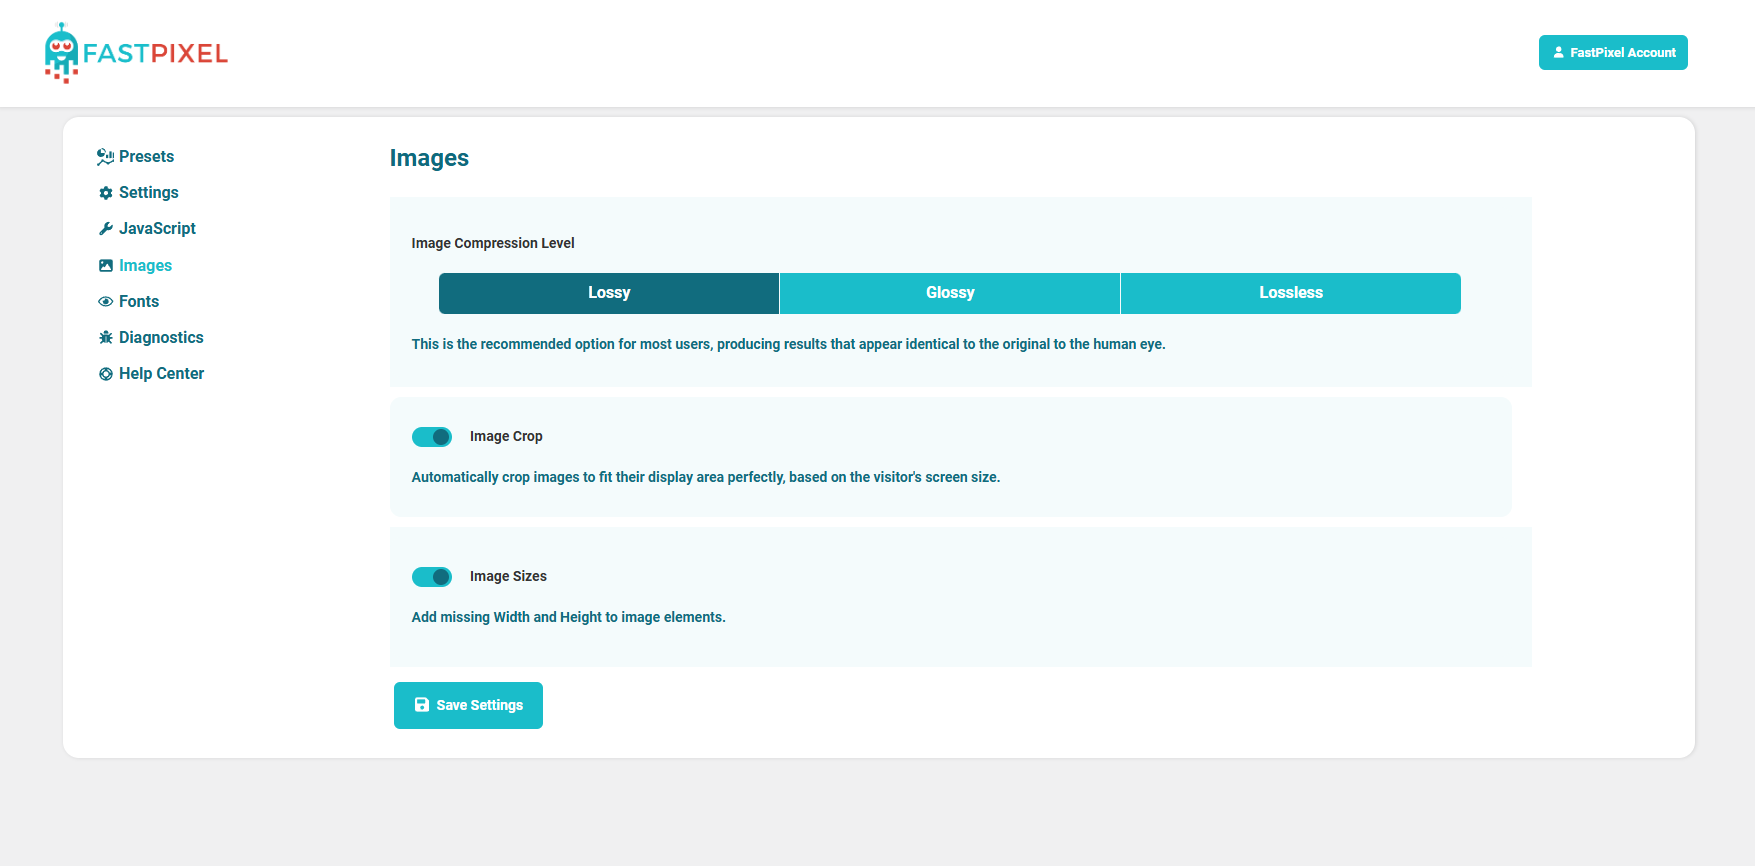The height and width of the screenshot is (866, 1755).
Task: Click the 'Automatically crop images' description
Action: pos(706,477)
